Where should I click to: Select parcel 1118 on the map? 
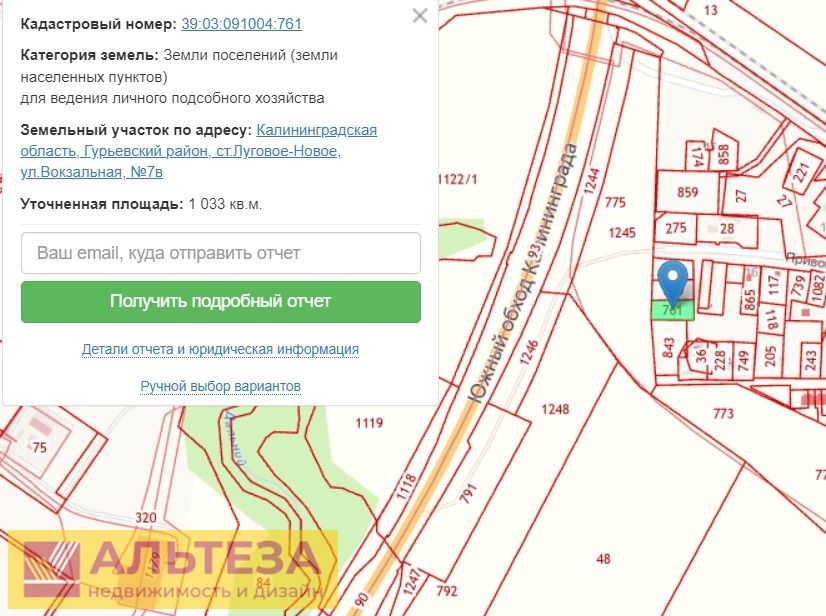406,487
